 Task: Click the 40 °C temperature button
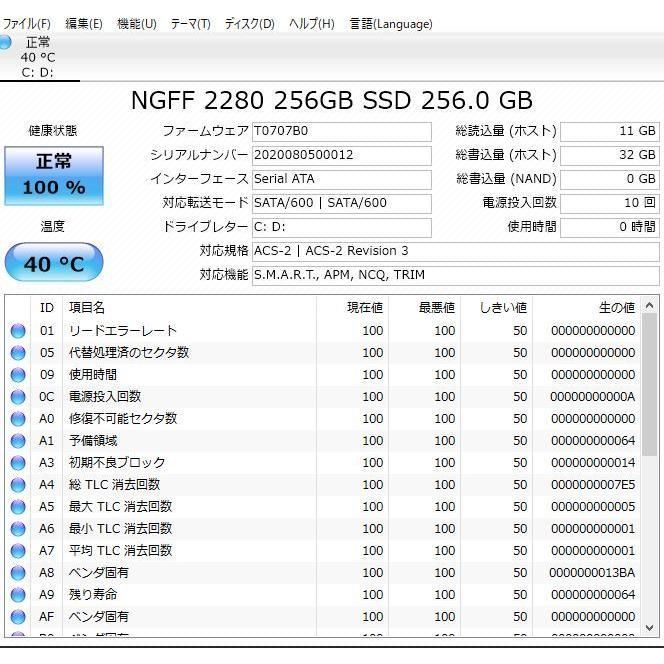click(54, 262)
